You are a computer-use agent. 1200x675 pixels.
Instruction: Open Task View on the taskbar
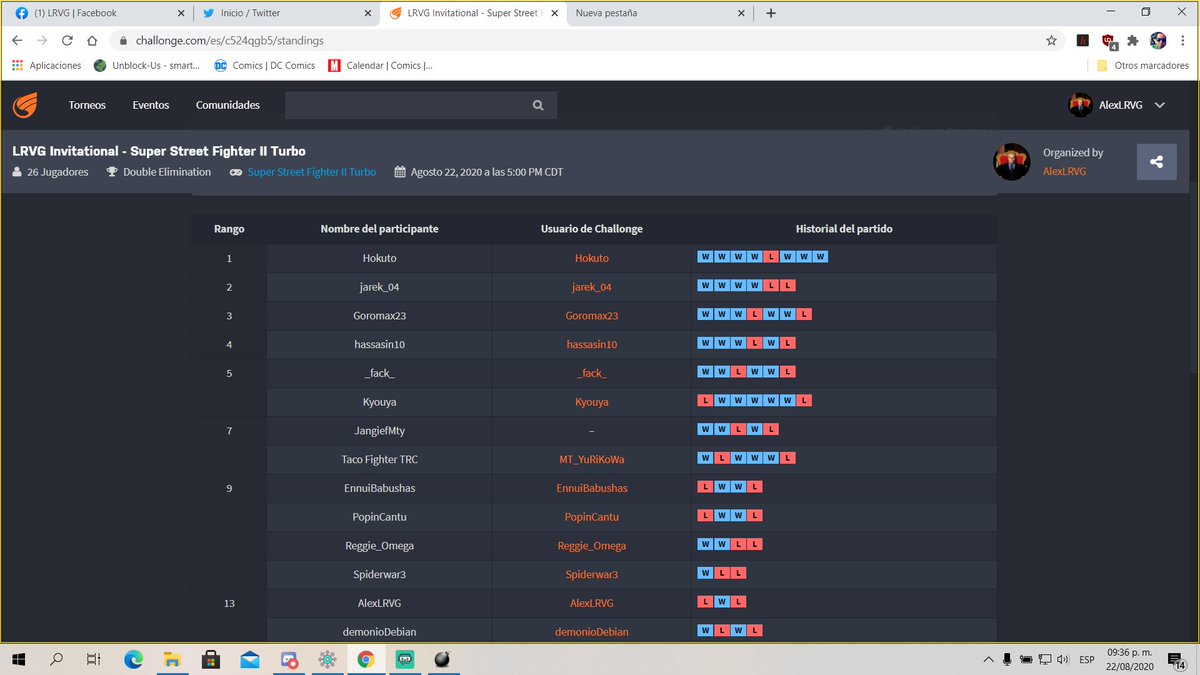pos(93,659)
